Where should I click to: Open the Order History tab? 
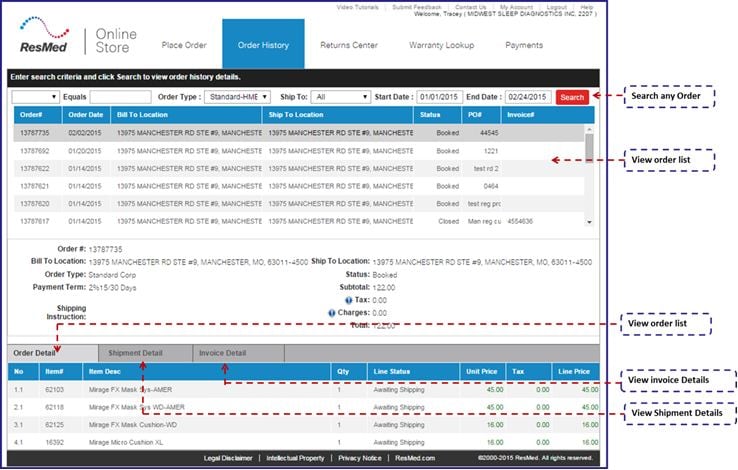[x=263, y=44]
